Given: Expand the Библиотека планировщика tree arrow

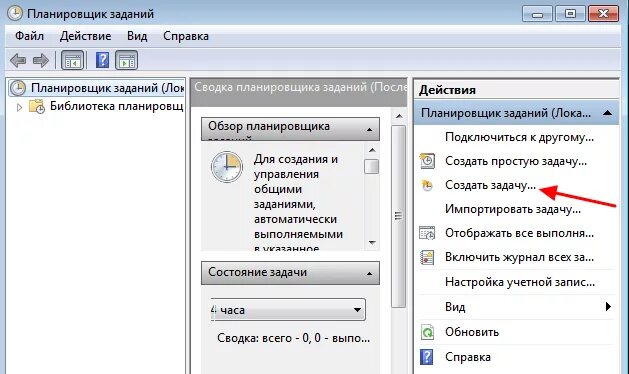Looking at the screenshot, I should pyautogui.click(x=19, y=107).
